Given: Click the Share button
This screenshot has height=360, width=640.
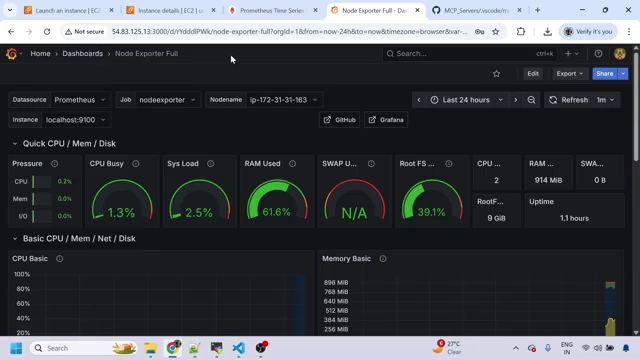Looking at the screenshot, I should (604, 74).
